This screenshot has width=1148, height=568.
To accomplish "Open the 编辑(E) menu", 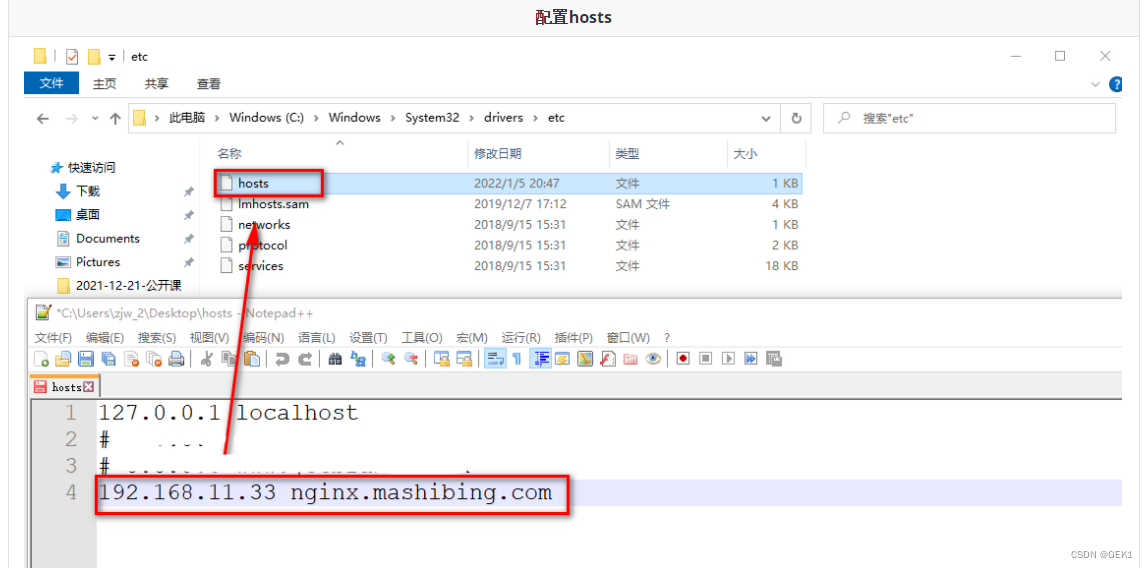I will tap(105, 337).
